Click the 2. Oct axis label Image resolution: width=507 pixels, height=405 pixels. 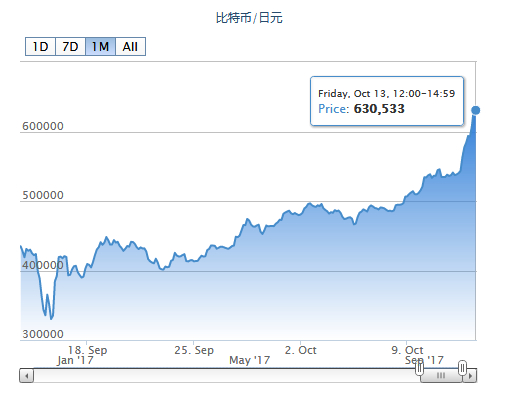click(301, 350)
